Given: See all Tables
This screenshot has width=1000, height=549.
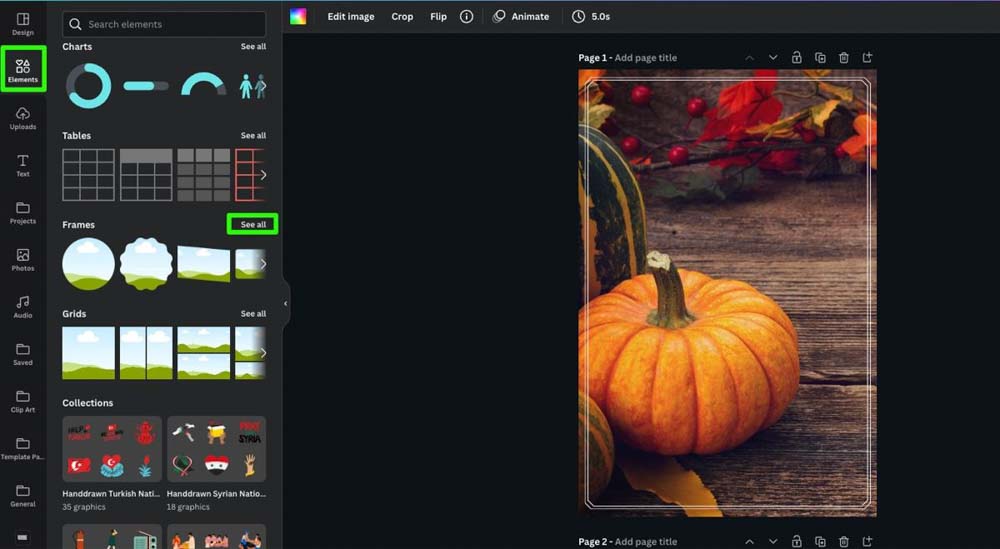Looking at the screenshot, I should click(x=253, y=136).
